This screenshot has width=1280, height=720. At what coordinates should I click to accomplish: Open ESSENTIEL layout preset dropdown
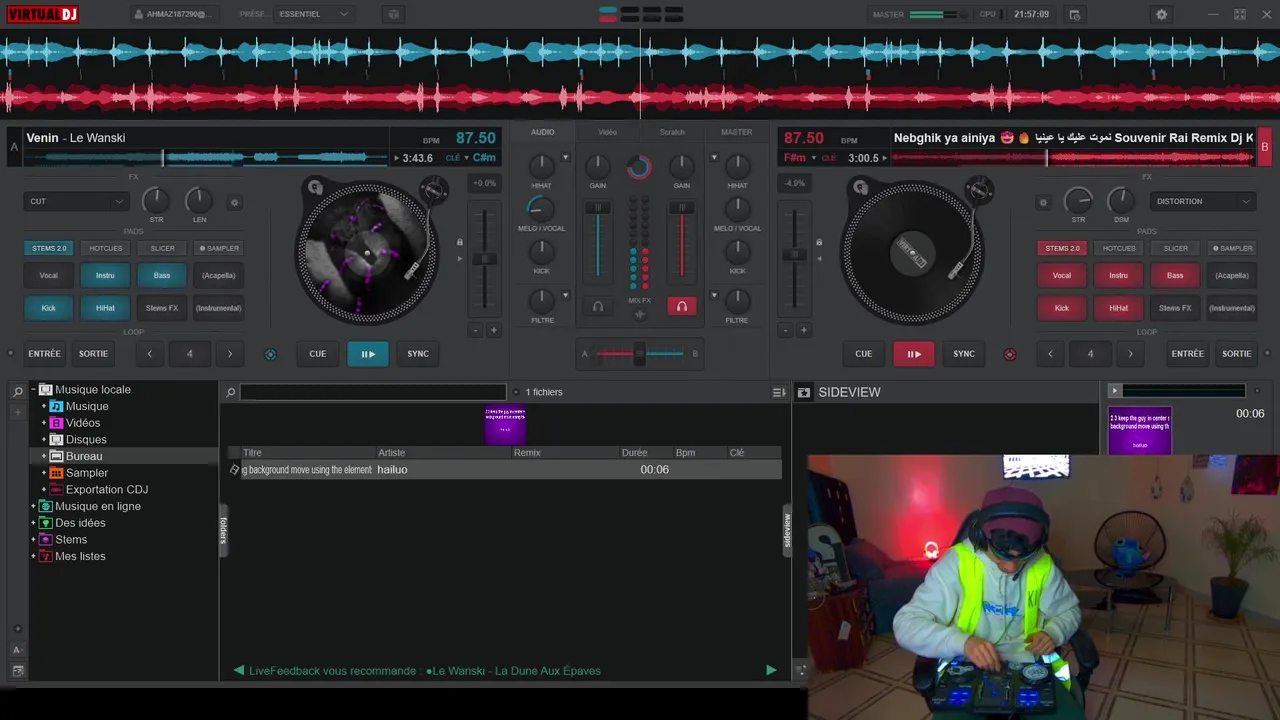pyautogui.click(x=314, y=14)
